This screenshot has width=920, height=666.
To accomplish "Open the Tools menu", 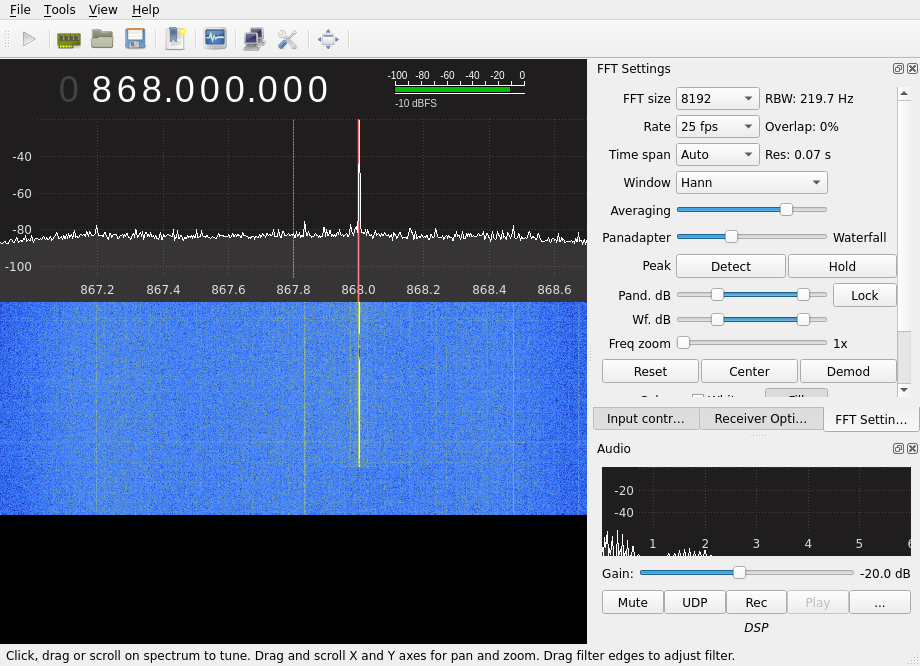I will point(59,10).
